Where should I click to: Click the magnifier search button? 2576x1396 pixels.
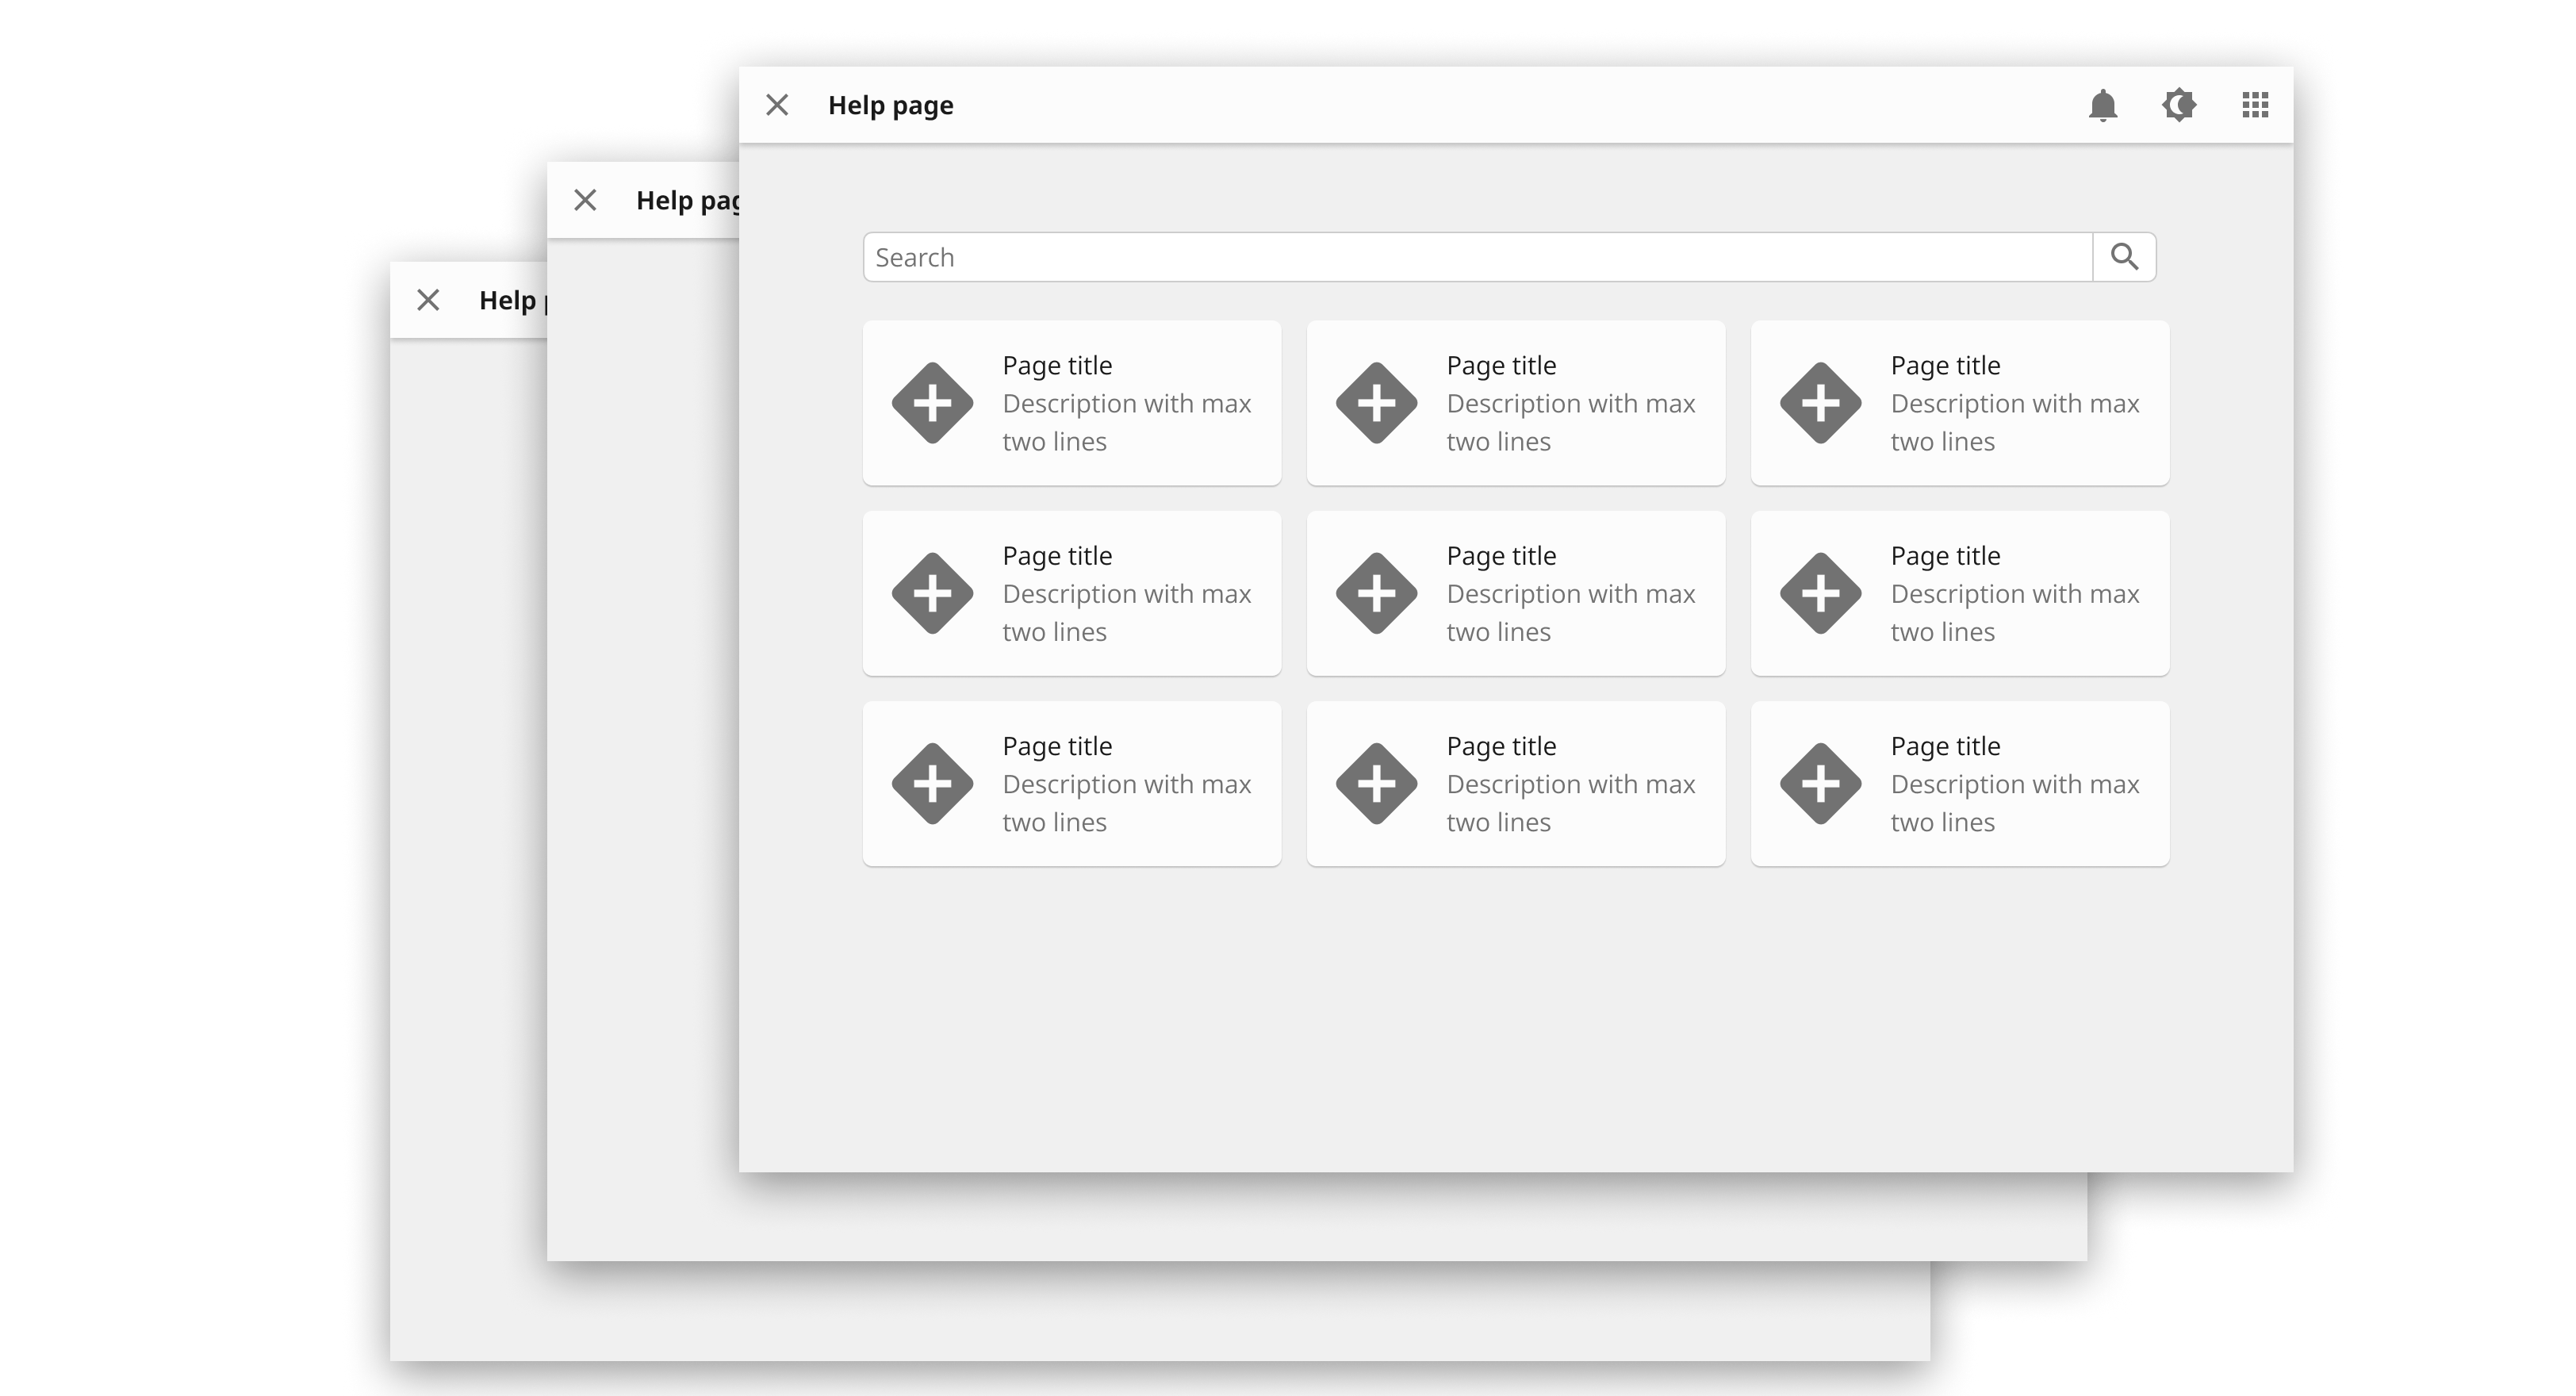[2125, 257]
